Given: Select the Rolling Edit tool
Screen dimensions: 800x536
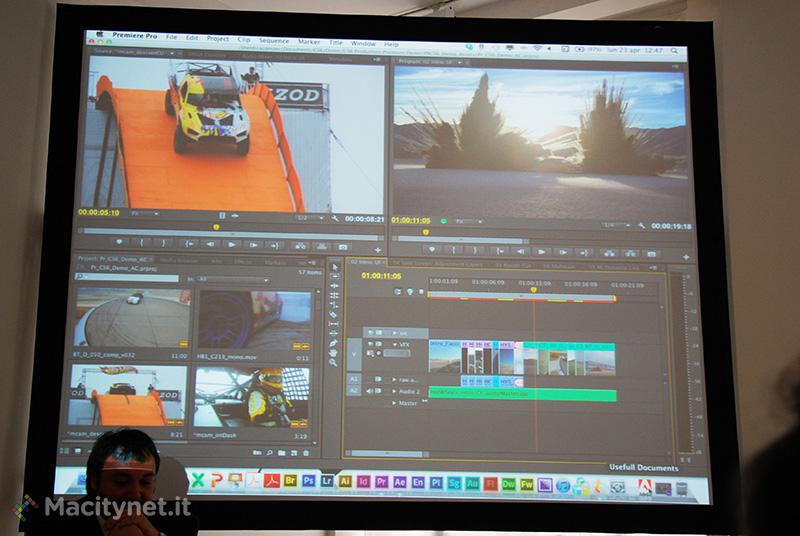Looking at the screenshot, I should 334,296.
